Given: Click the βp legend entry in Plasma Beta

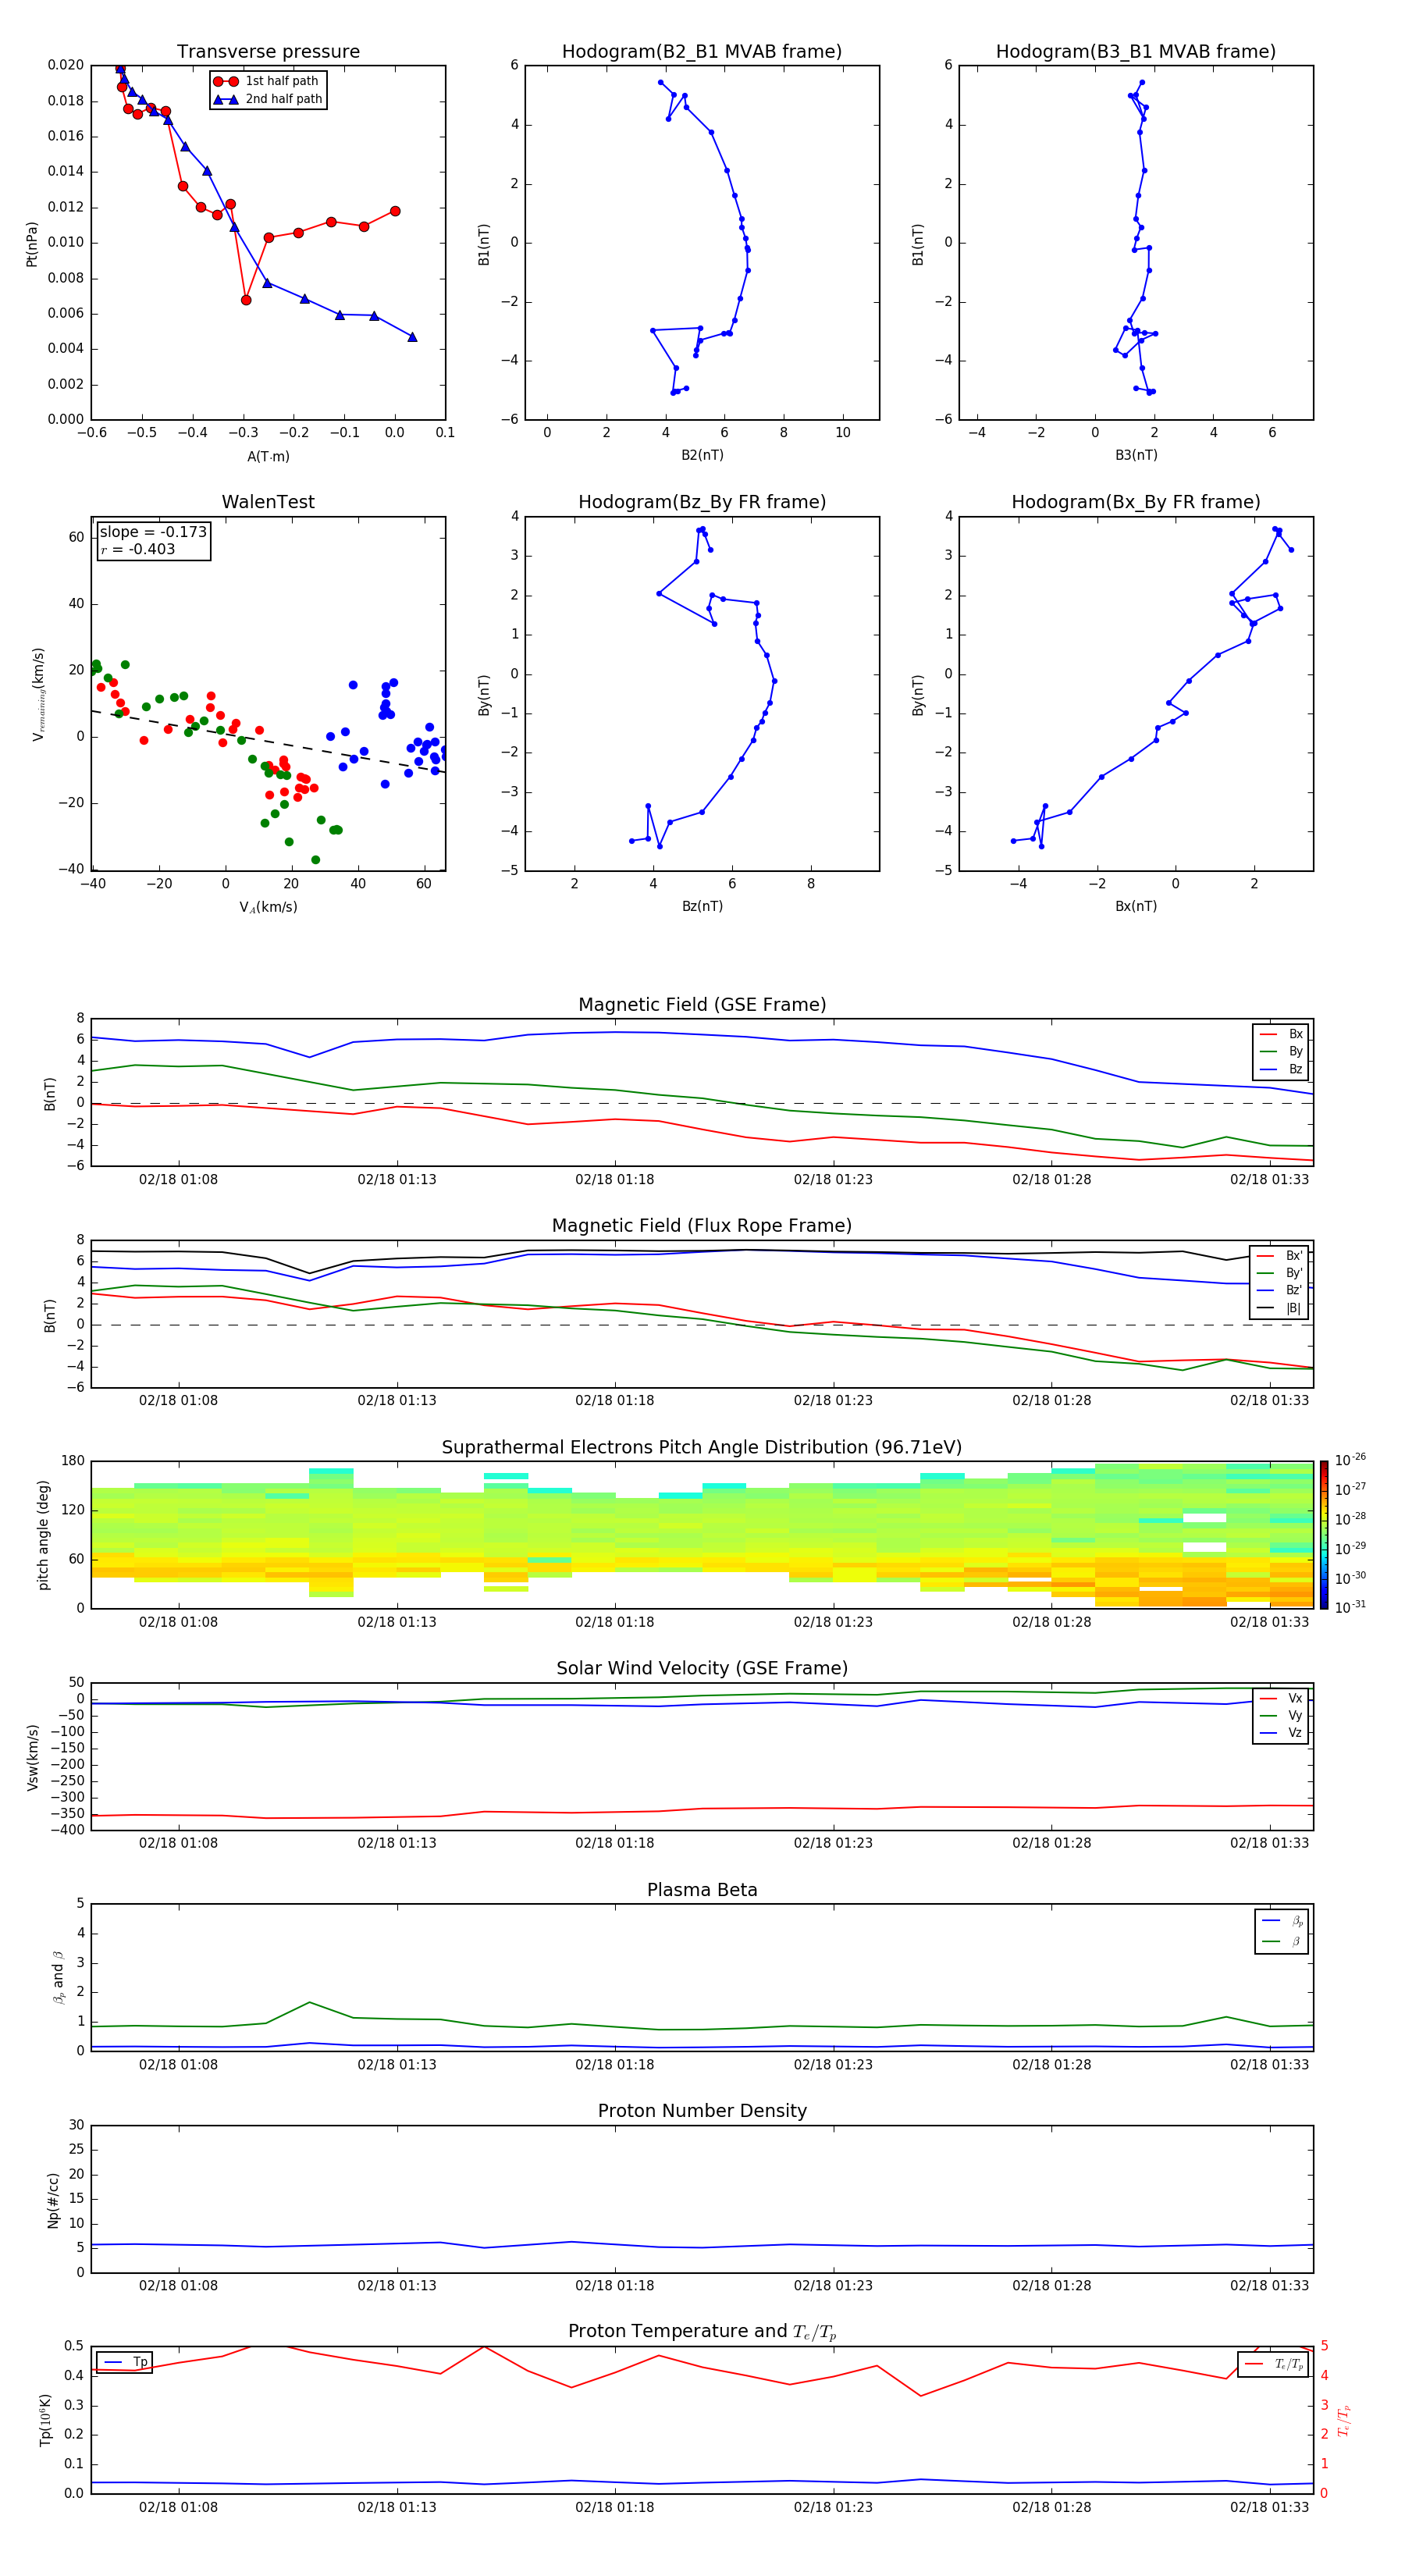Looking at the screenshot, I should coord(1283,1921).
